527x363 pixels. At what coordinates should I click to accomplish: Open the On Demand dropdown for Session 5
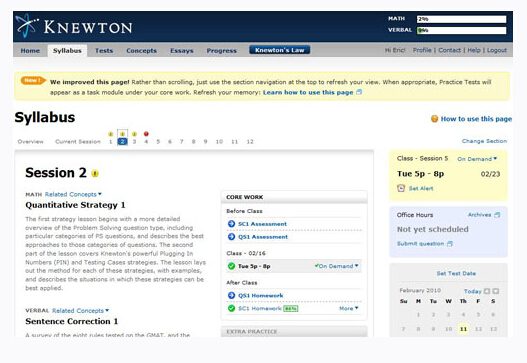(477, 159)
